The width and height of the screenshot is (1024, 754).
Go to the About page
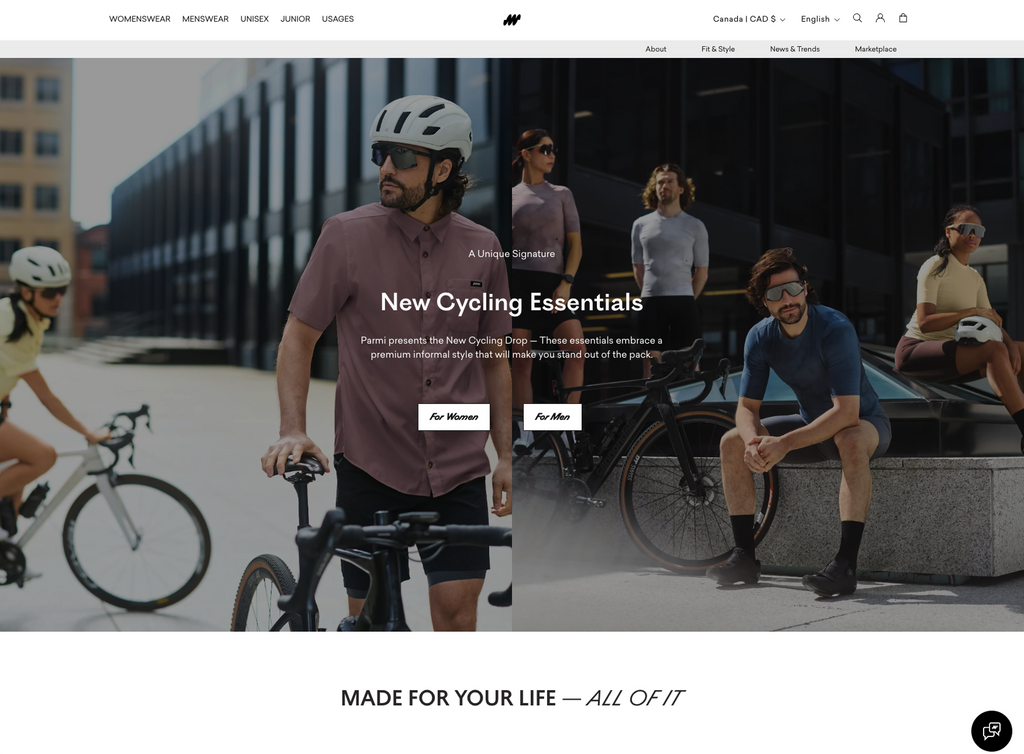[x=656, y=49]
